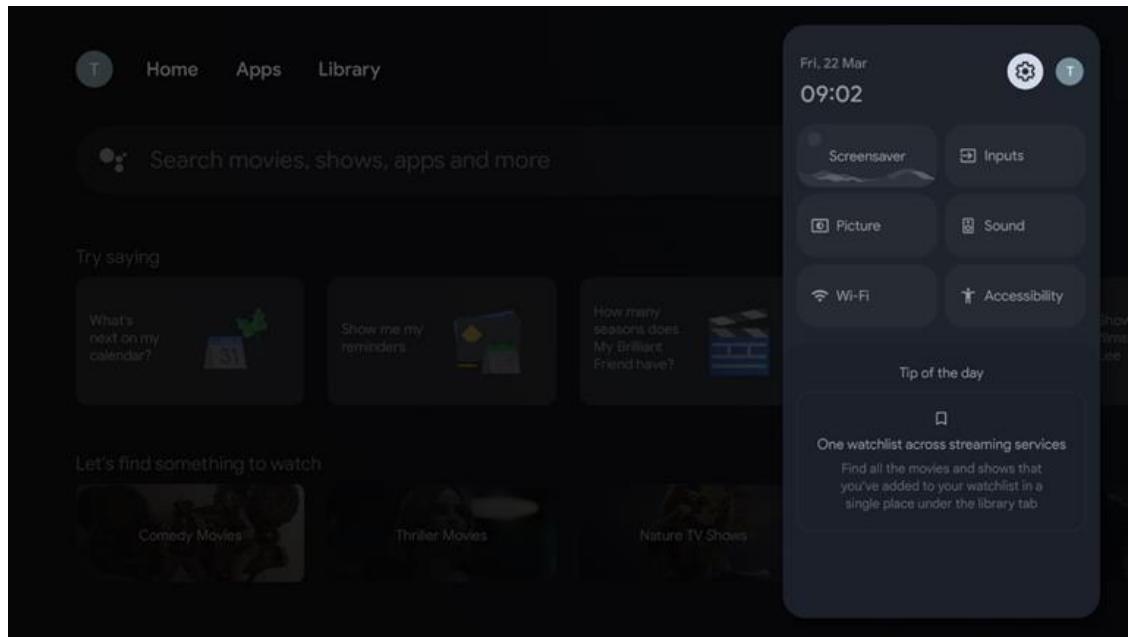Click the 09:02 clock text
Viewport: 1132px width, 637px height.
[x=831, y=94]
